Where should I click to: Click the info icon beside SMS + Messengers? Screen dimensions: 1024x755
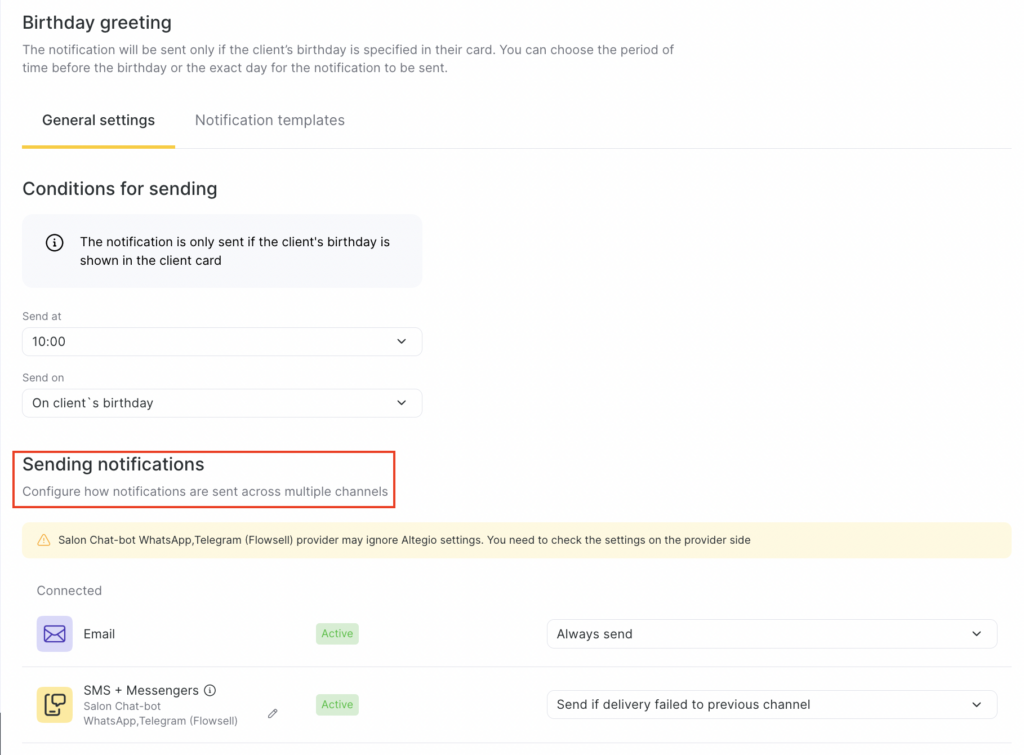point(210,690)
